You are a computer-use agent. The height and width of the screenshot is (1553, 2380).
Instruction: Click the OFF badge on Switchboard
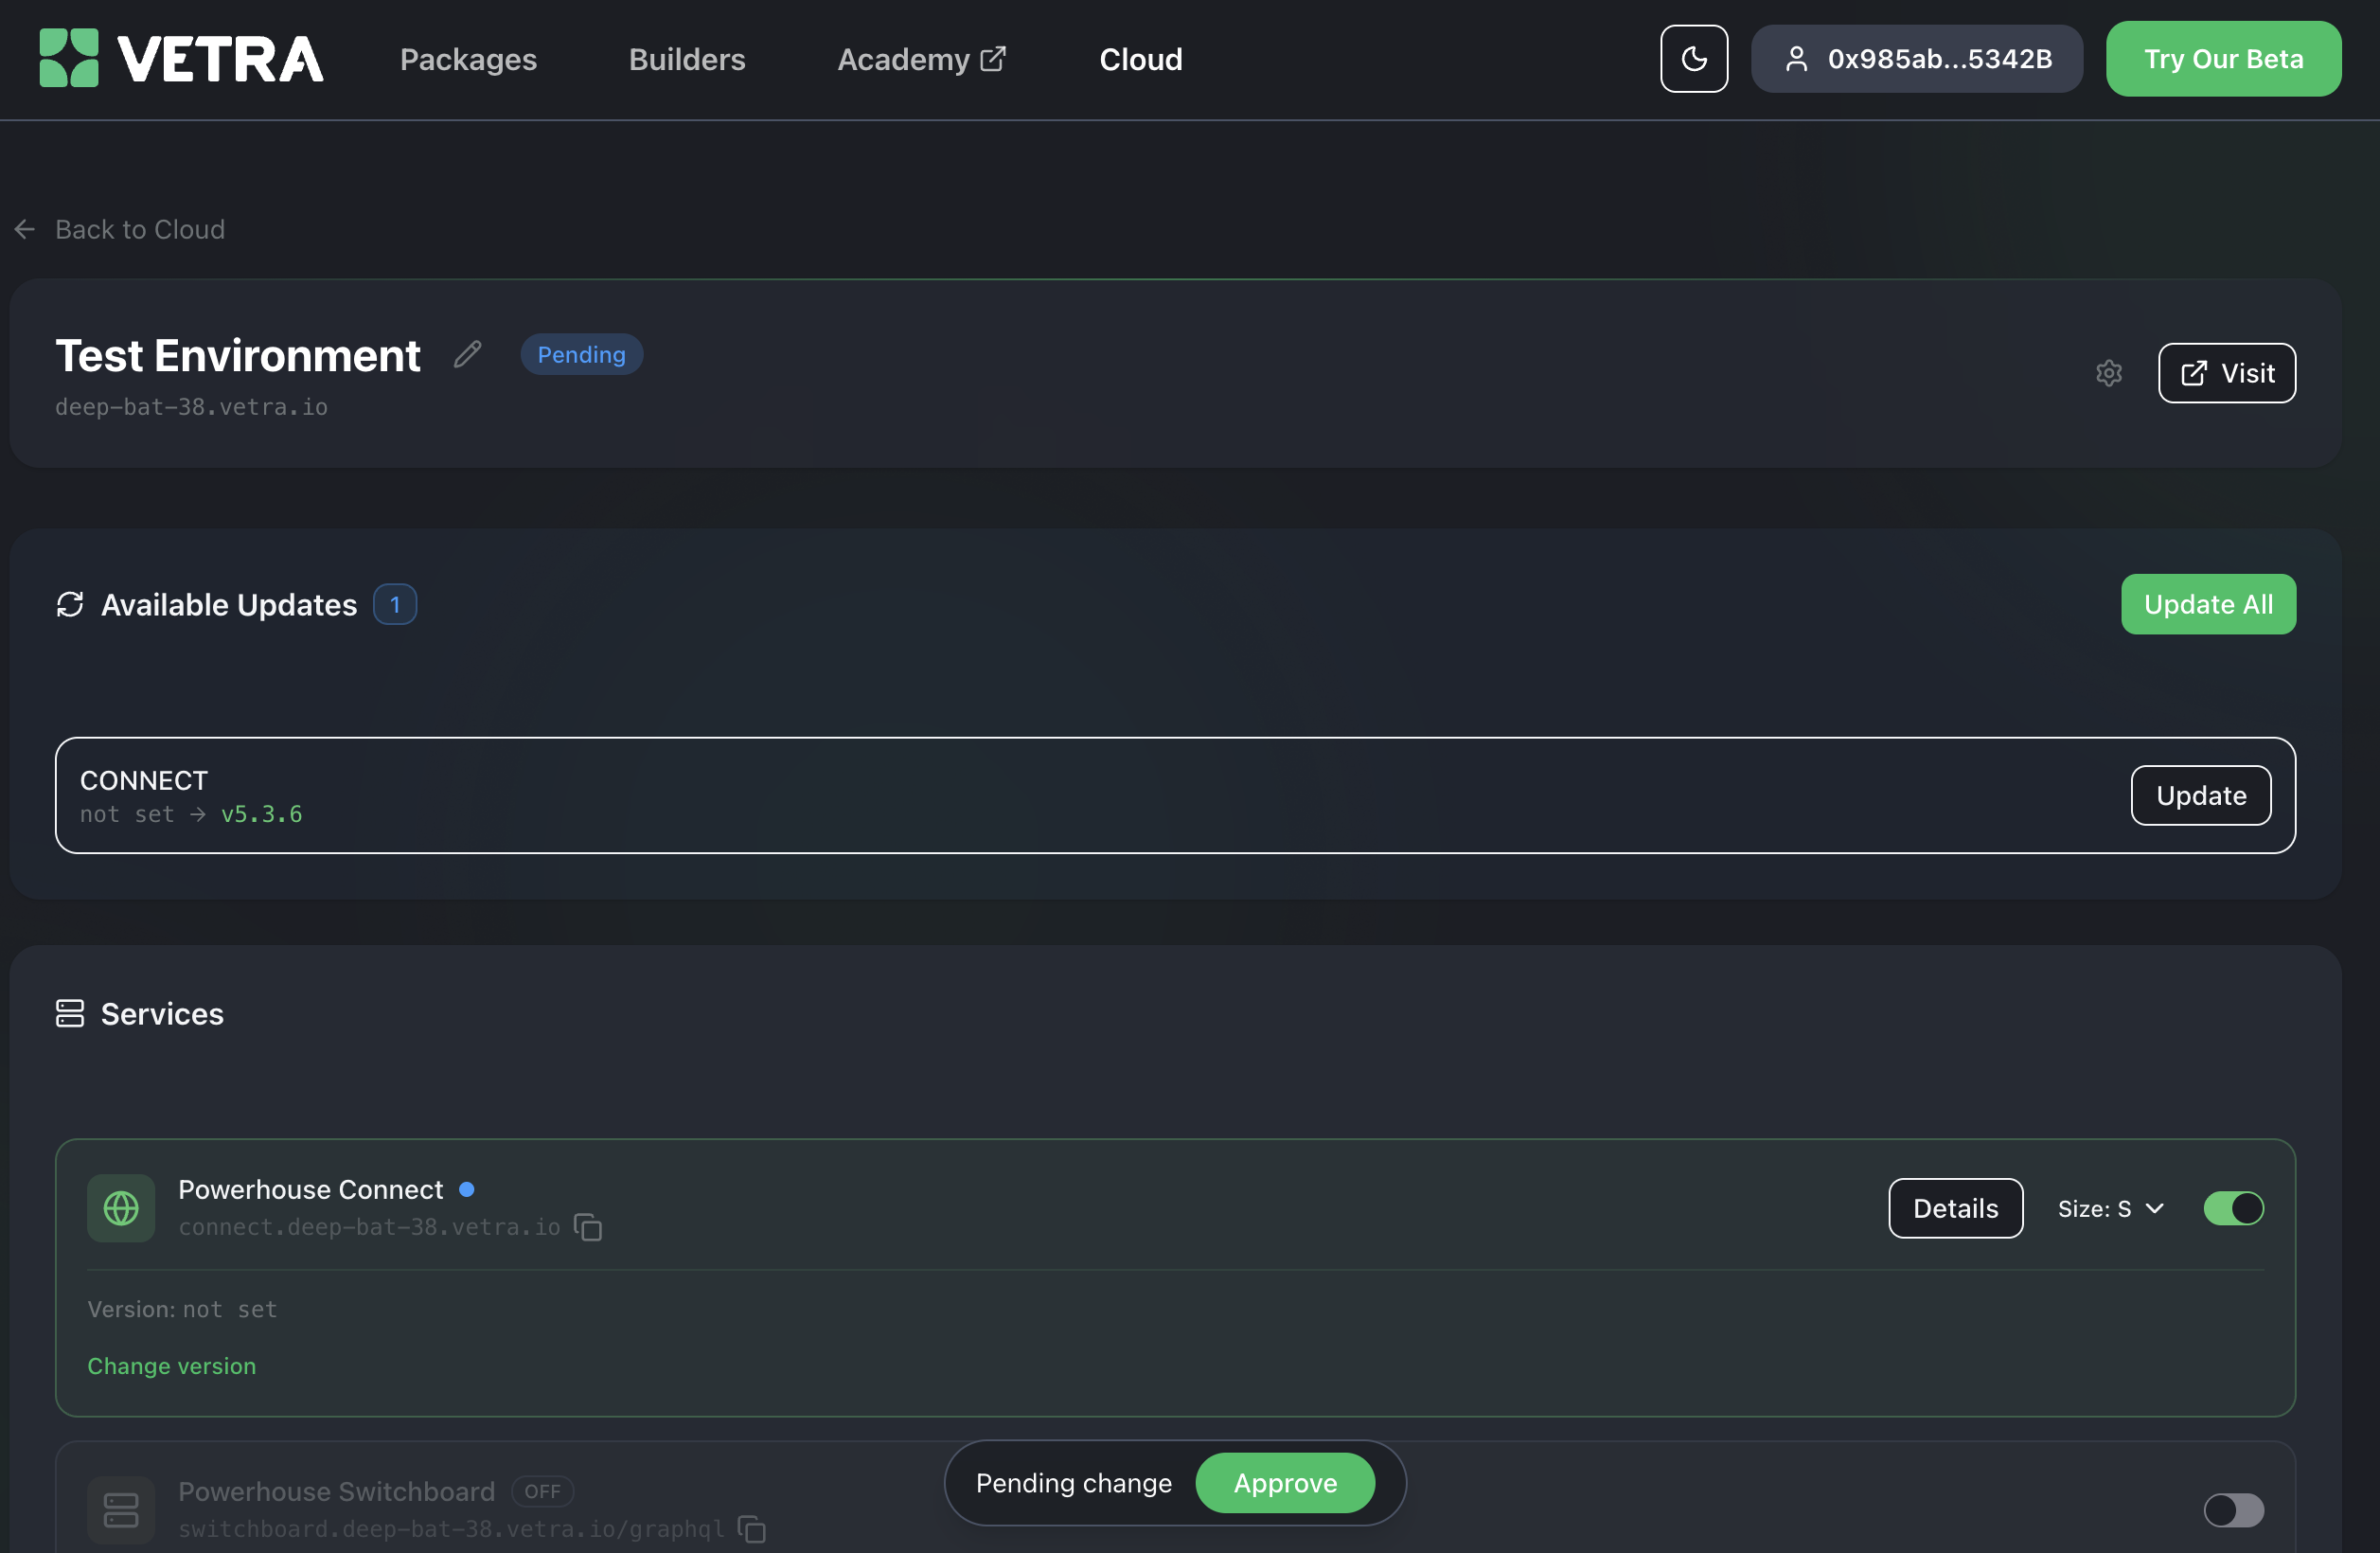click(x=542, y=1491)
